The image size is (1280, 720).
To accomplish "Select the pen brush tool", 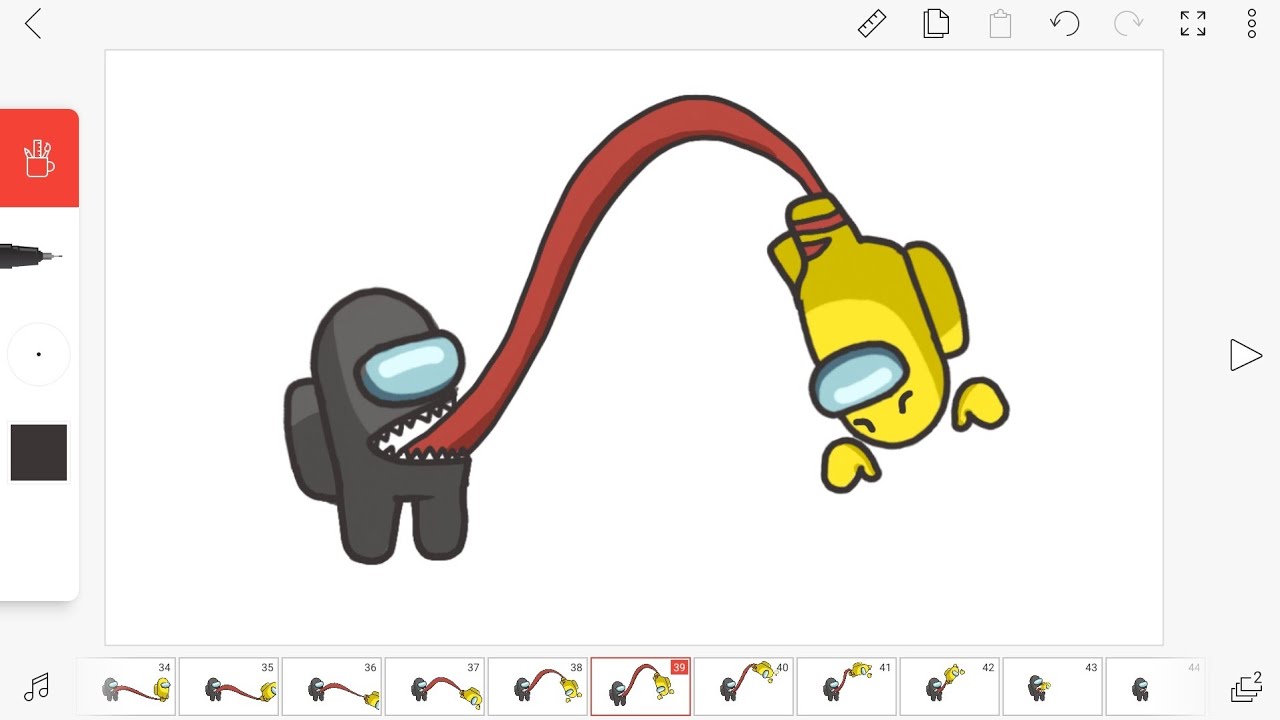I will click(x=31, y=256).
